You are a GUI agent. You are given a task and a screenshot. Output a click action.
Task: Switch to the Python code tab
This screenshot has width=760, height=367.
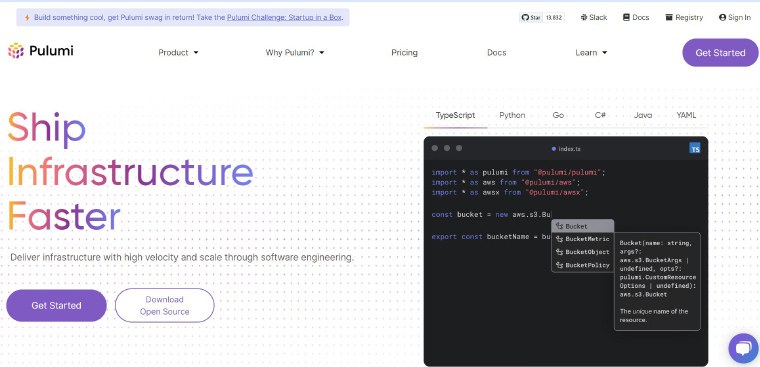point(512,115)
